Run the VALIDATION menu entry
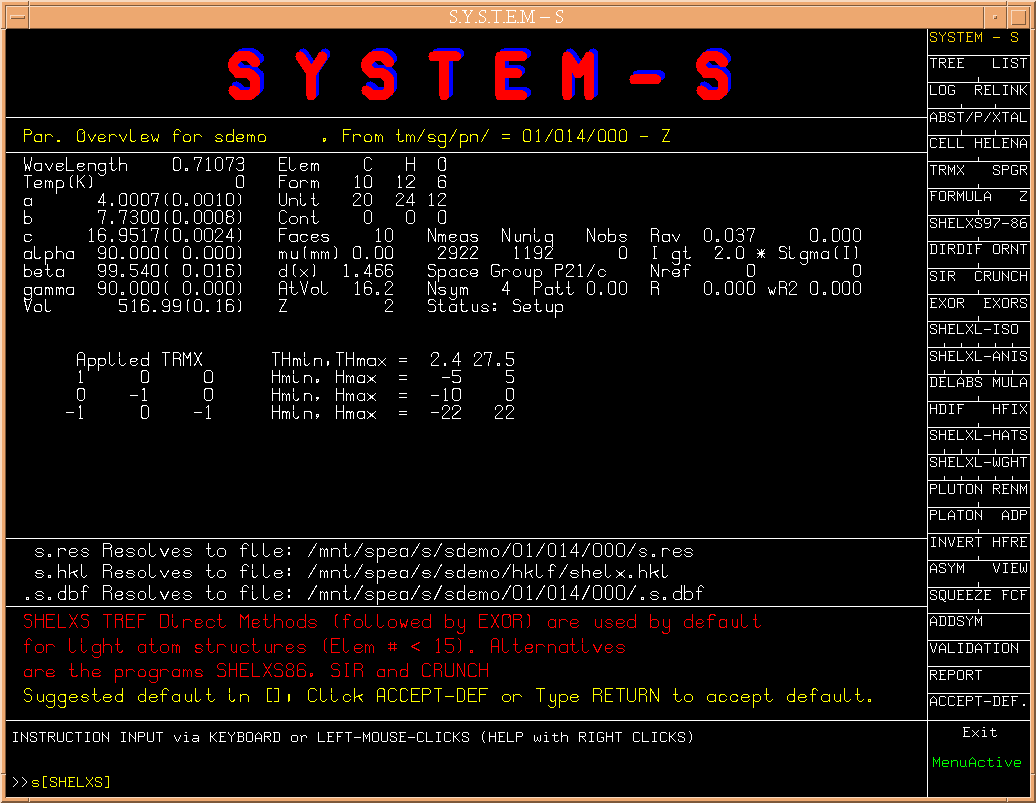 (974, 648)
